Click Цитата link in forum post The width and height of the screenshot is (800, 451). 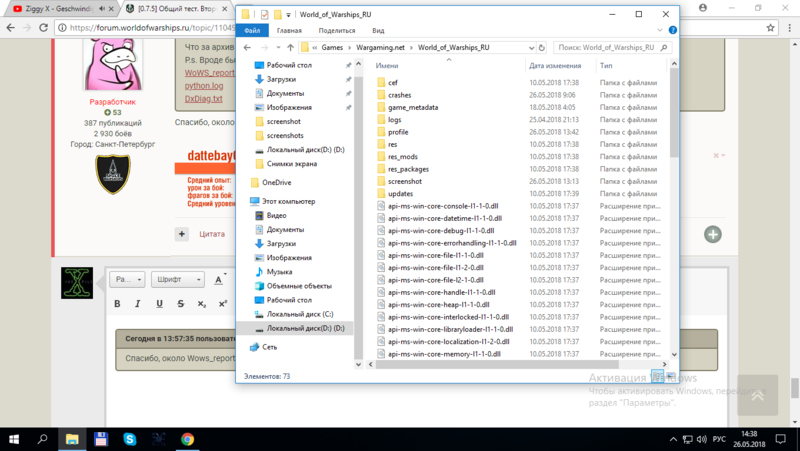pyautogui.click(x=212, y=234)
